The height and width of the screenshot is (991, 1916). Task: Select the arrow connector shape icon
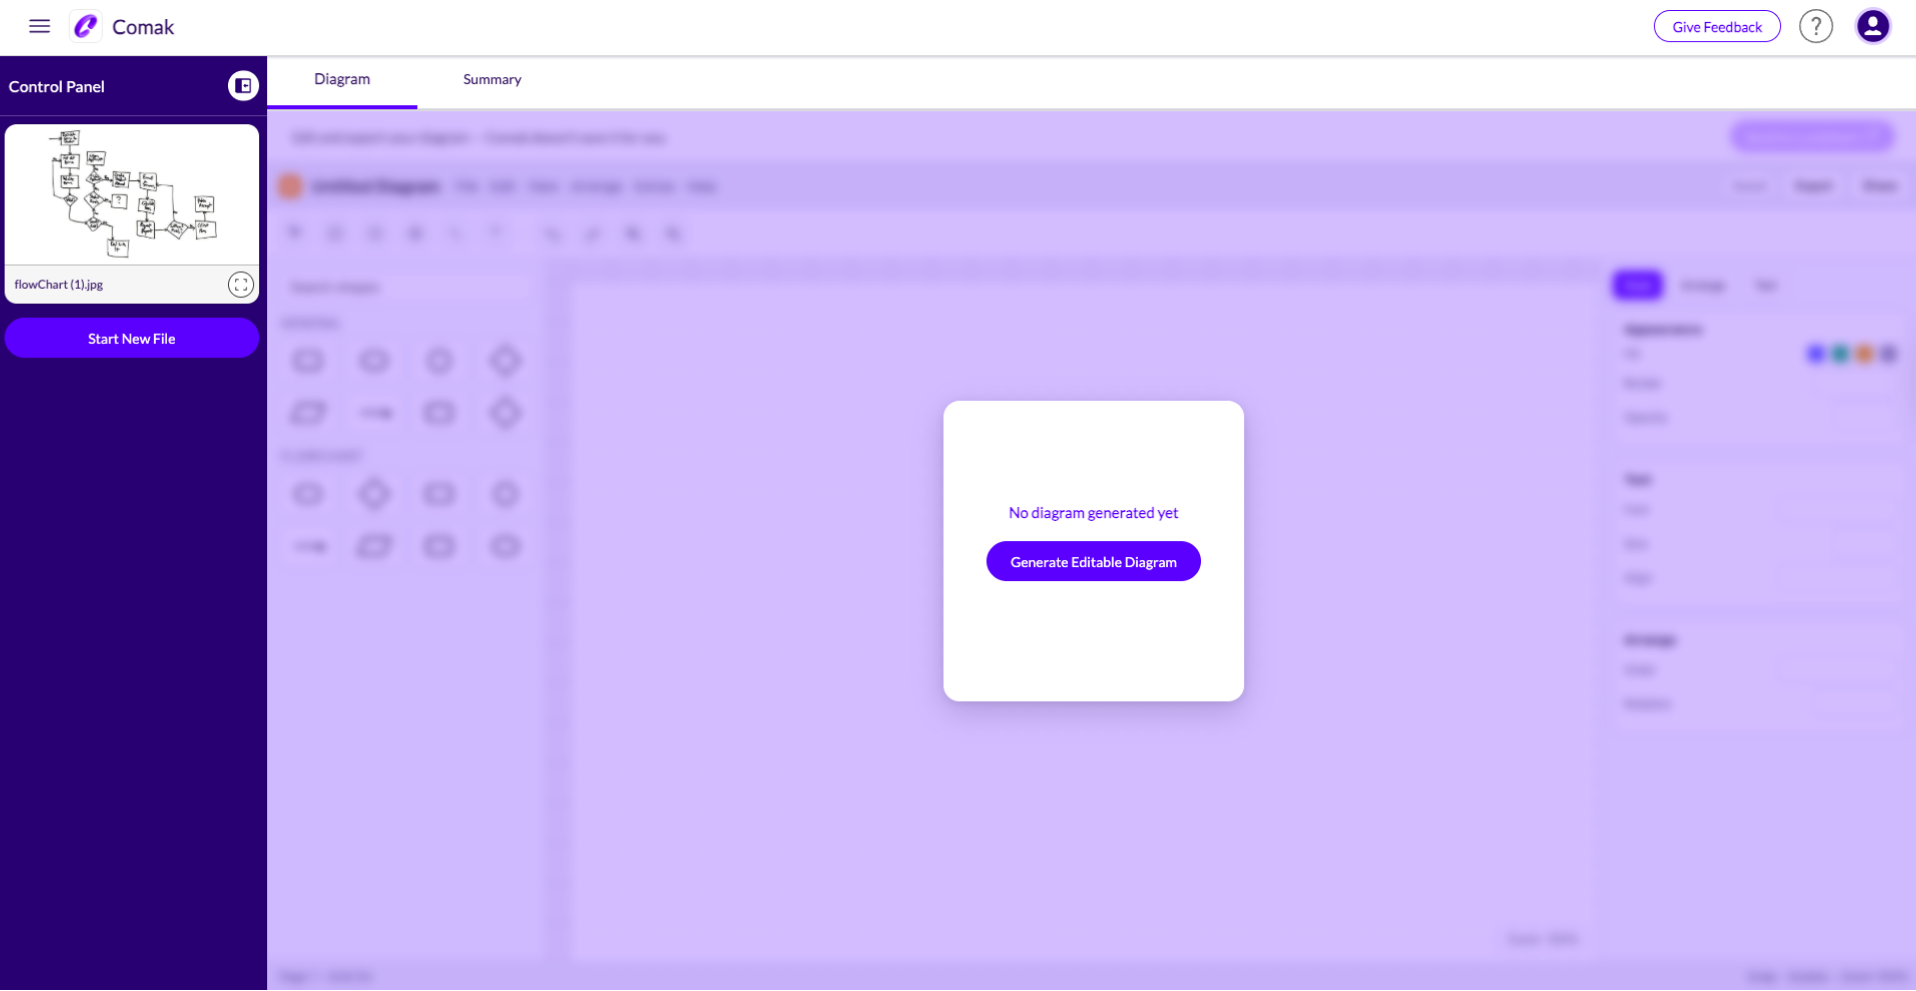click(374, 412)
